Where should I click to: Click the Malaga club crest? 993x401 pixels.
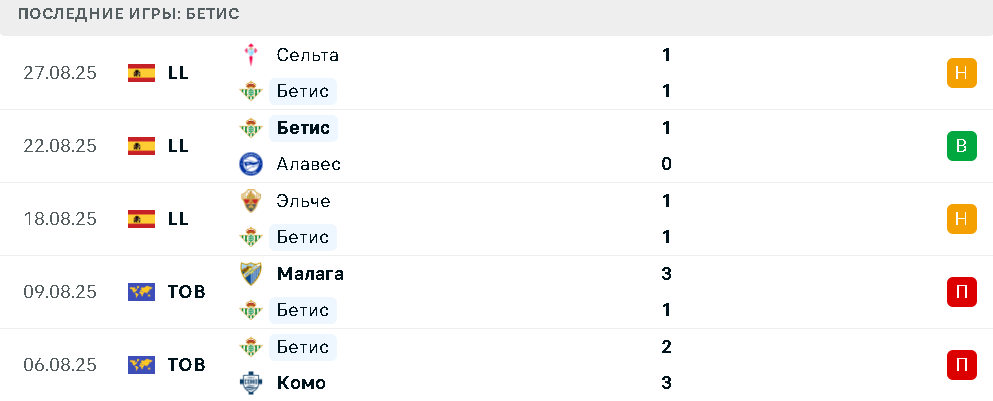pyautogui.click(x=251, y=274)
